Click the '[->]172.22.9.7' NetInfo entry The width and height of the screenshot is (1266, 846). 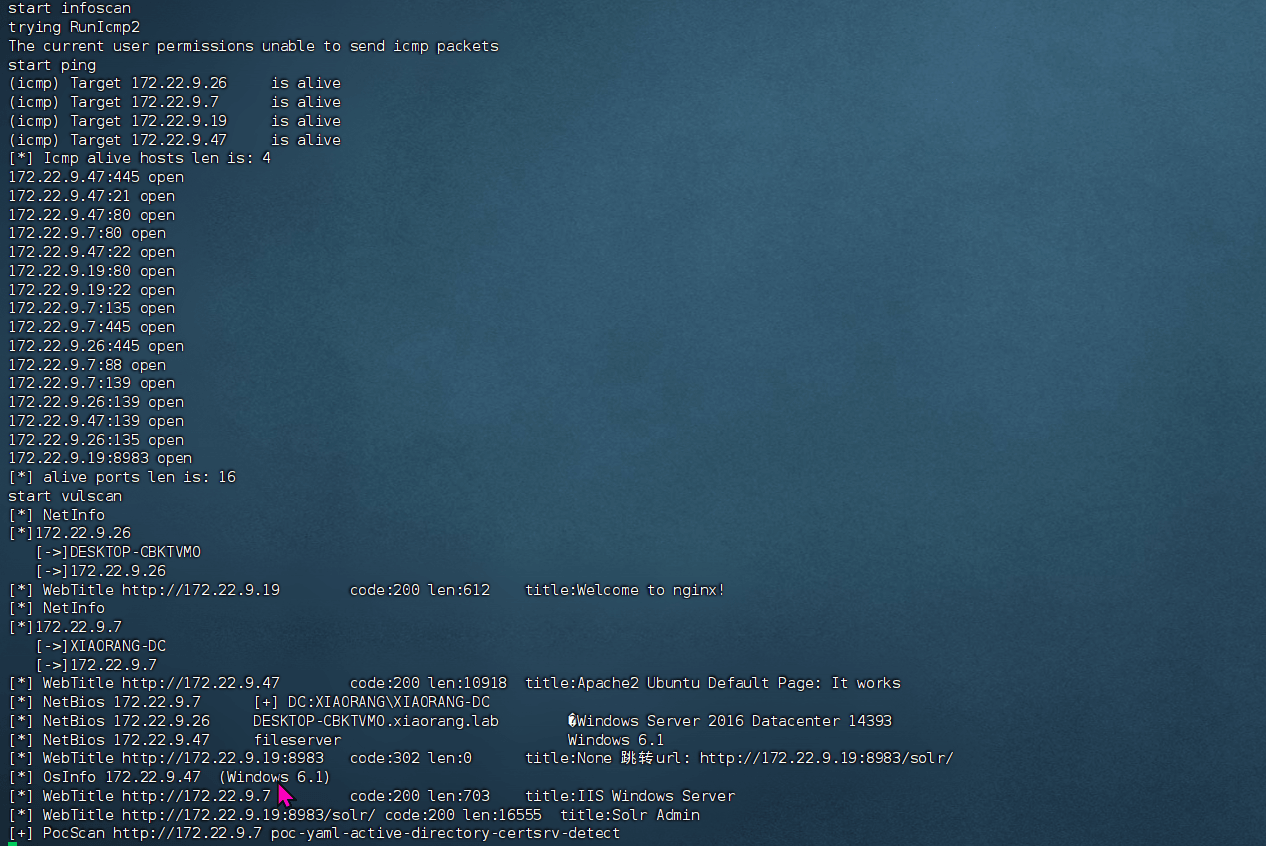tap(96, 665)
